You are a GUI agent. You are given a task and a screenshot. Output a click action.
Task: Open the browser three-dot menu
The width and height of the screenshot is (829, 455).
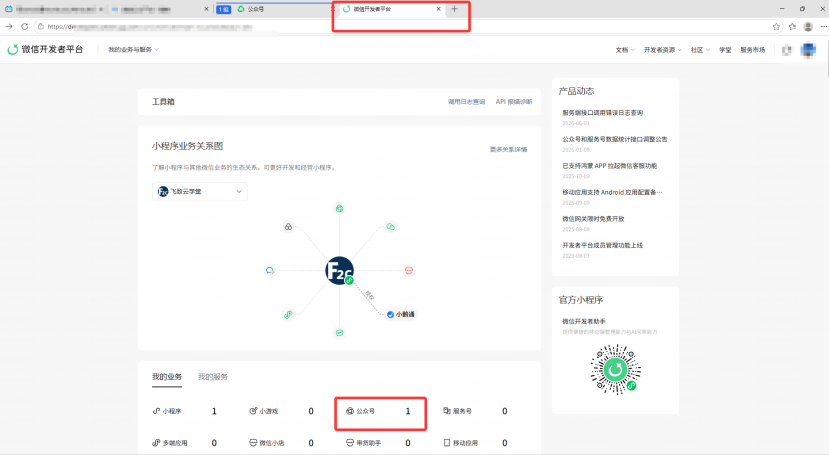pos(823,26)
